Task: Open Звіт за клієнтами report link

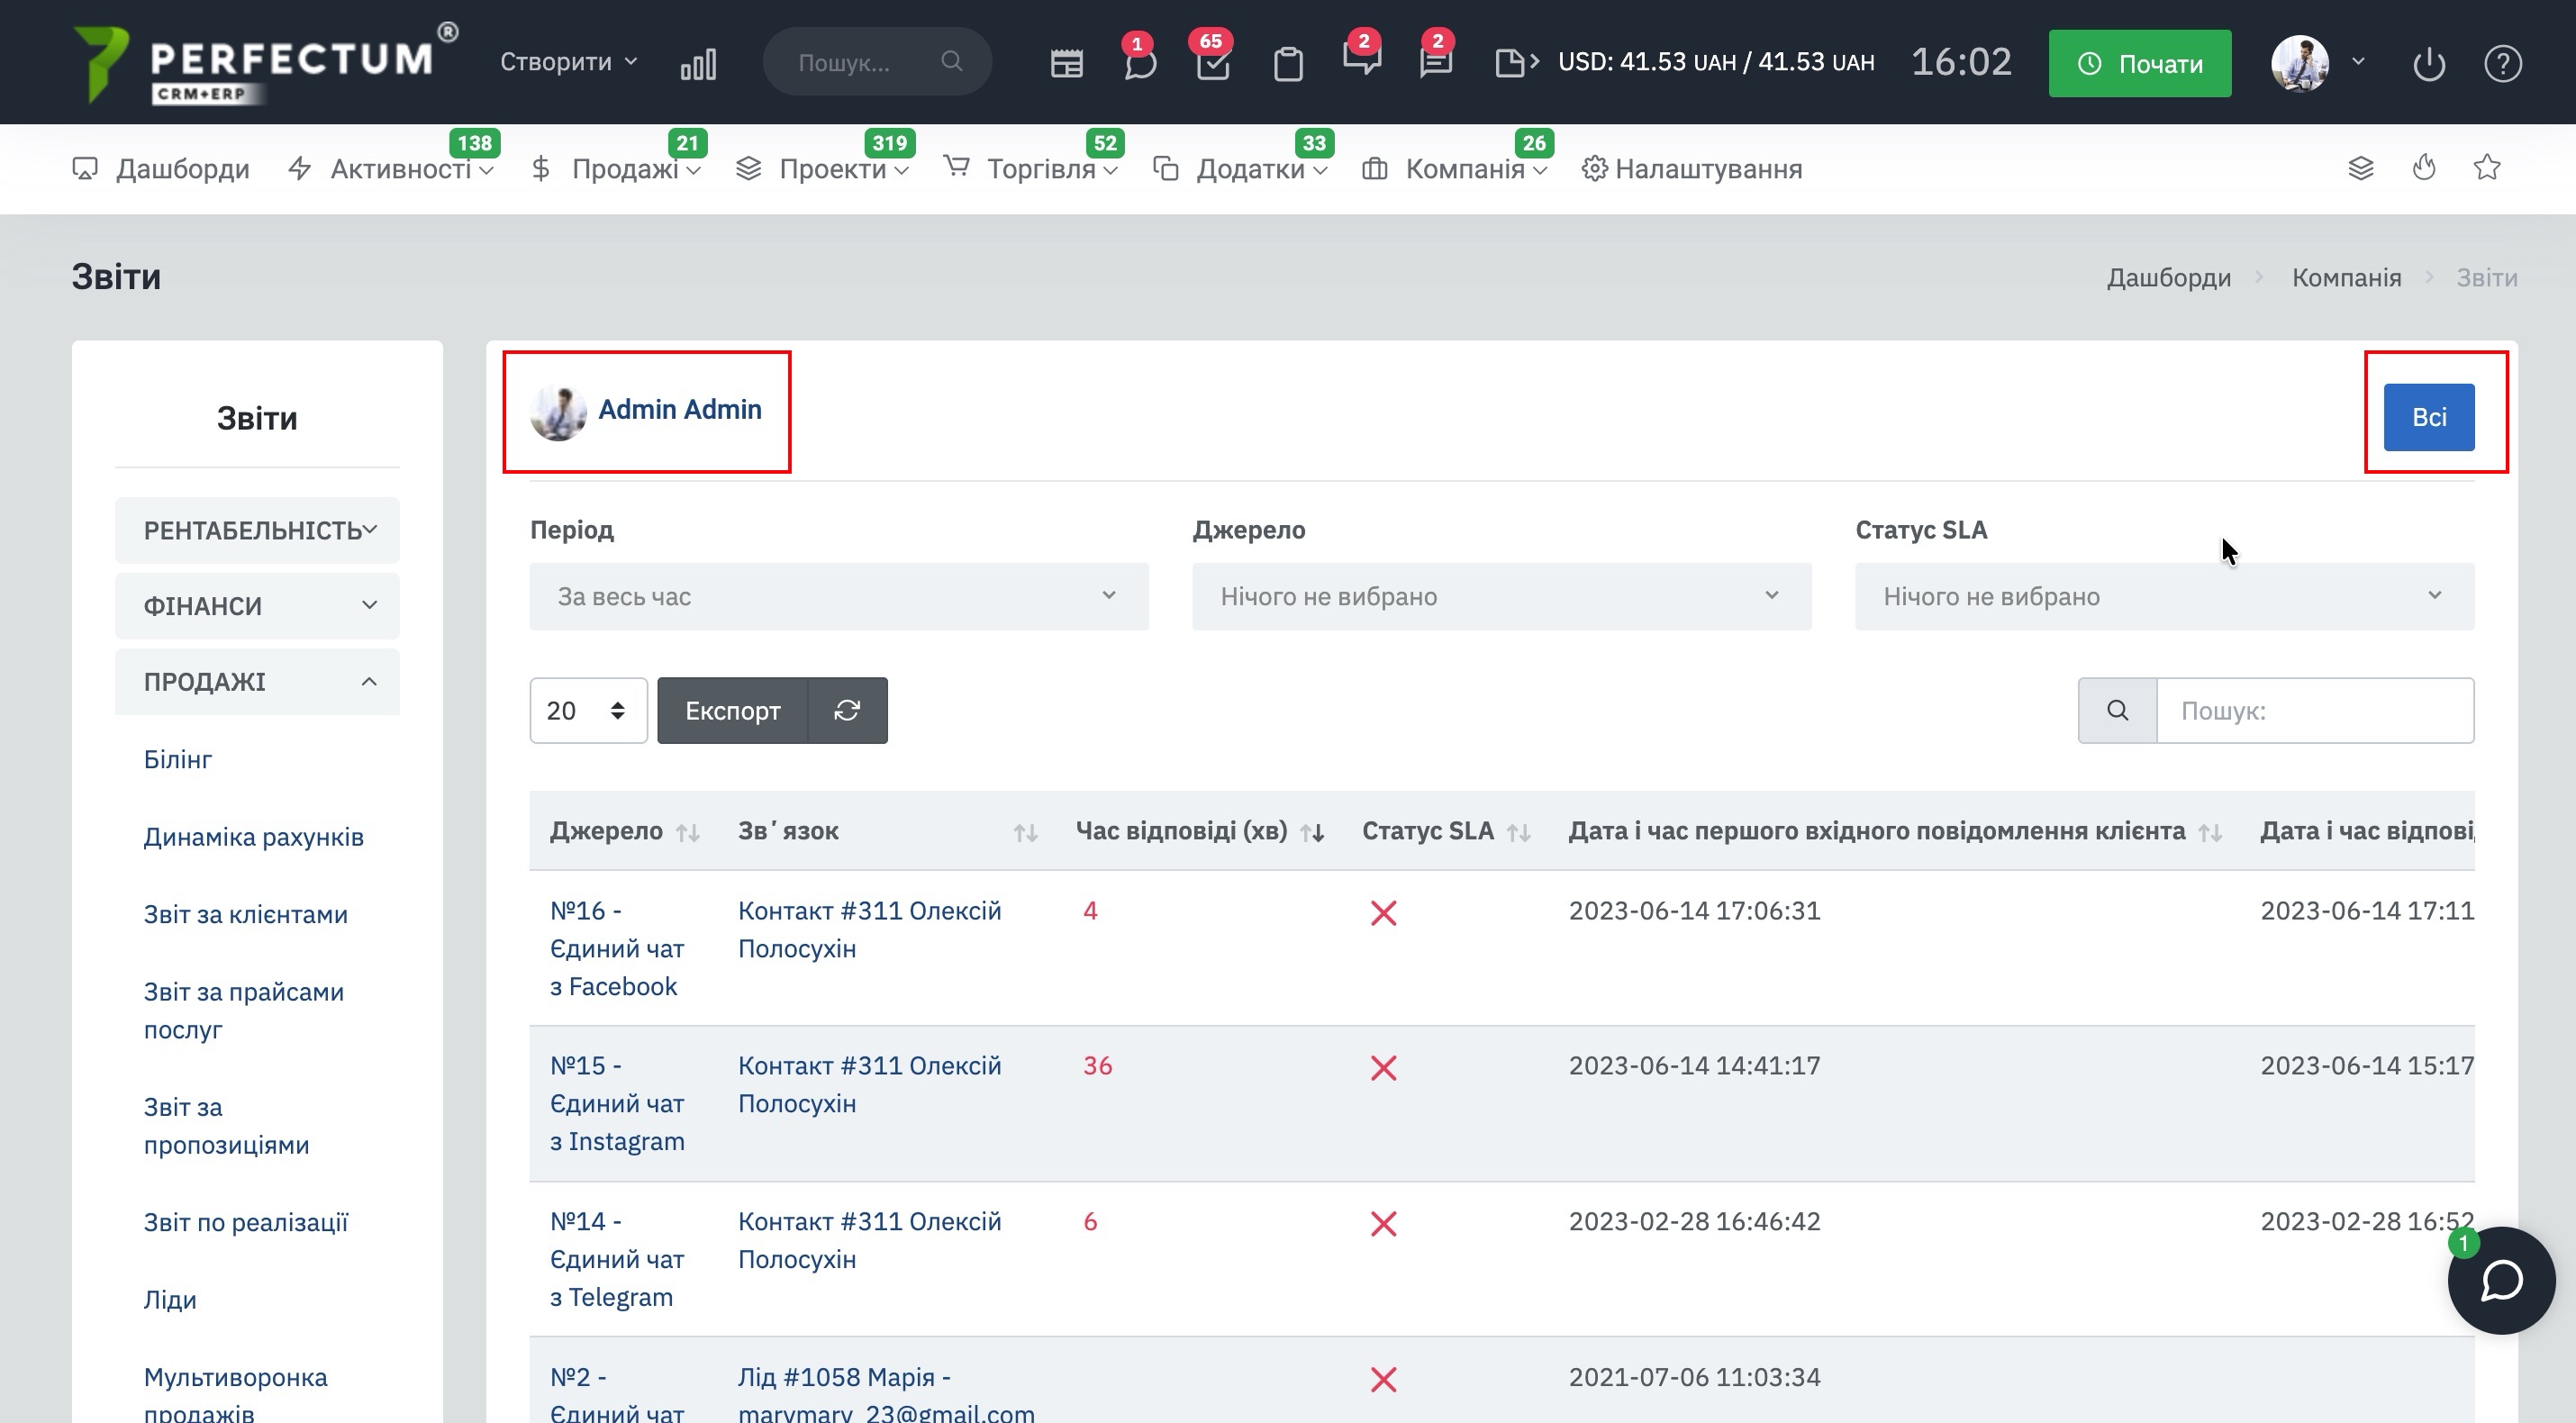Action: 245,914
